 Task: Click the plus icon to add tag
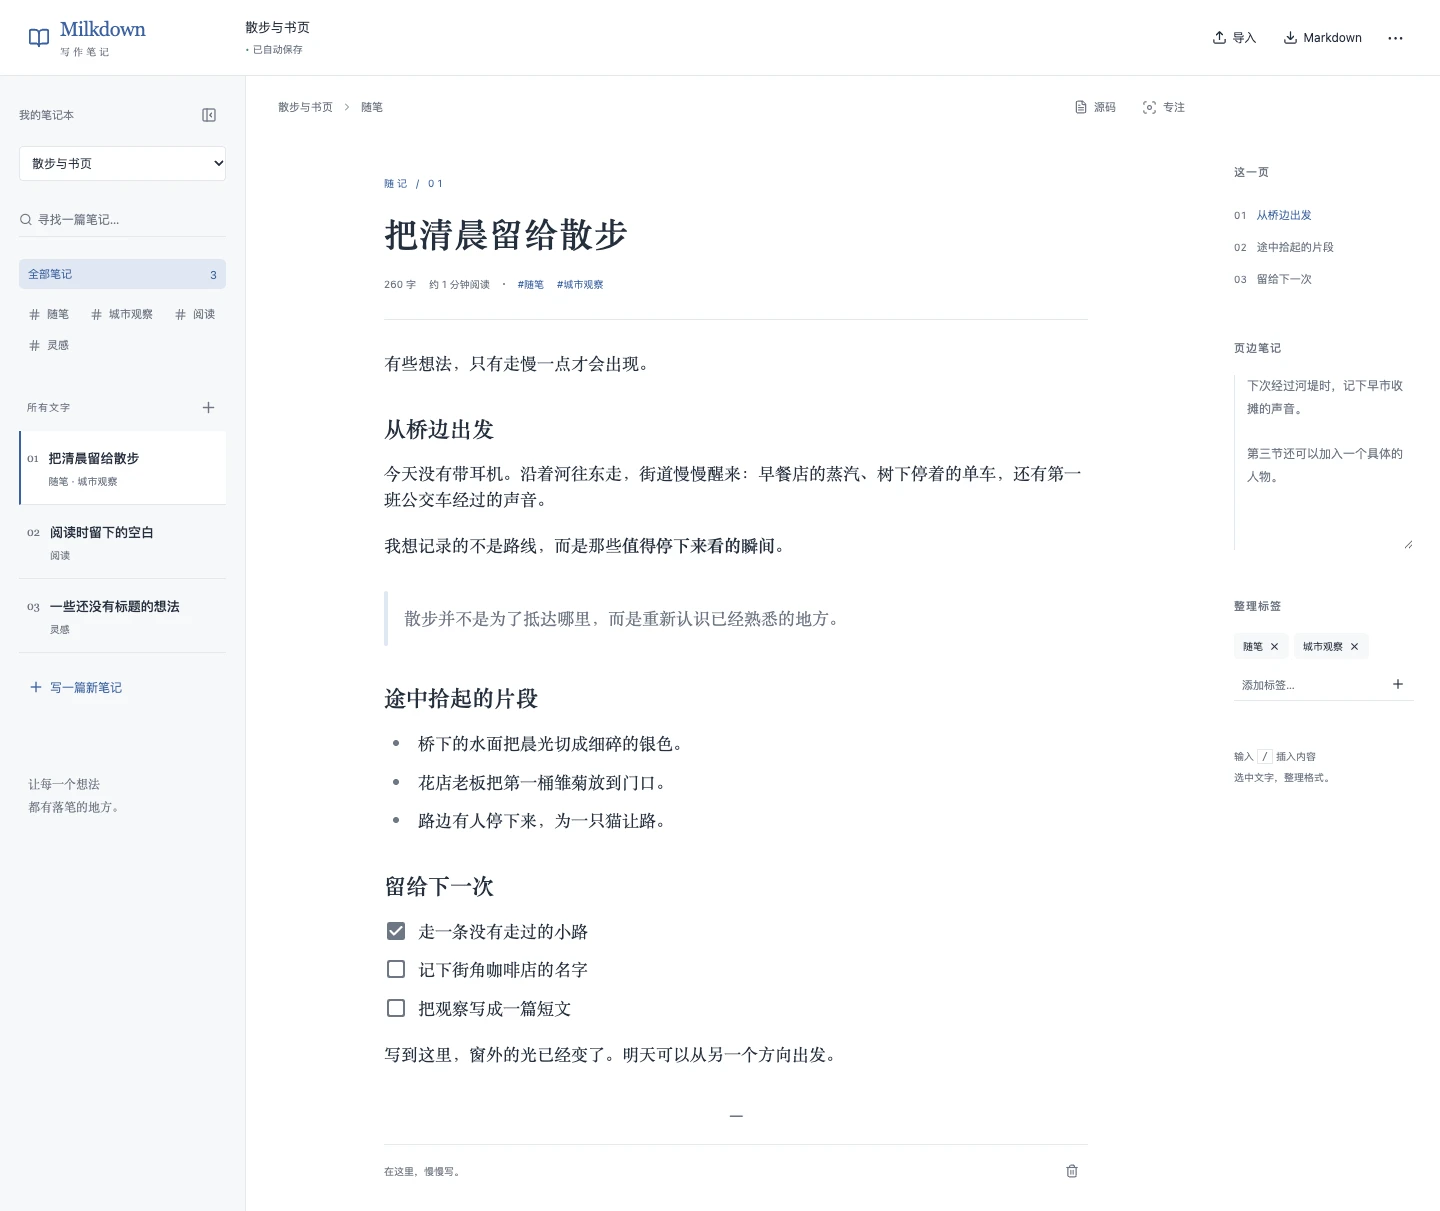point(1398,684)
